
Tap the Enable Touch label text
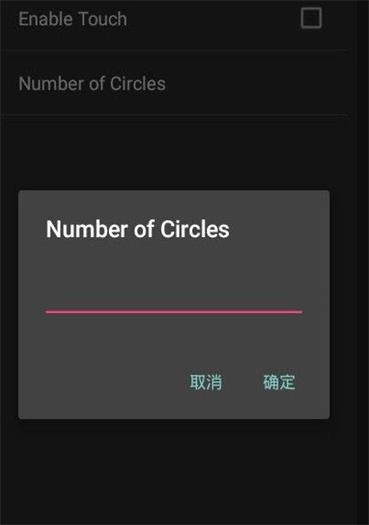click(x=73, y=19)
